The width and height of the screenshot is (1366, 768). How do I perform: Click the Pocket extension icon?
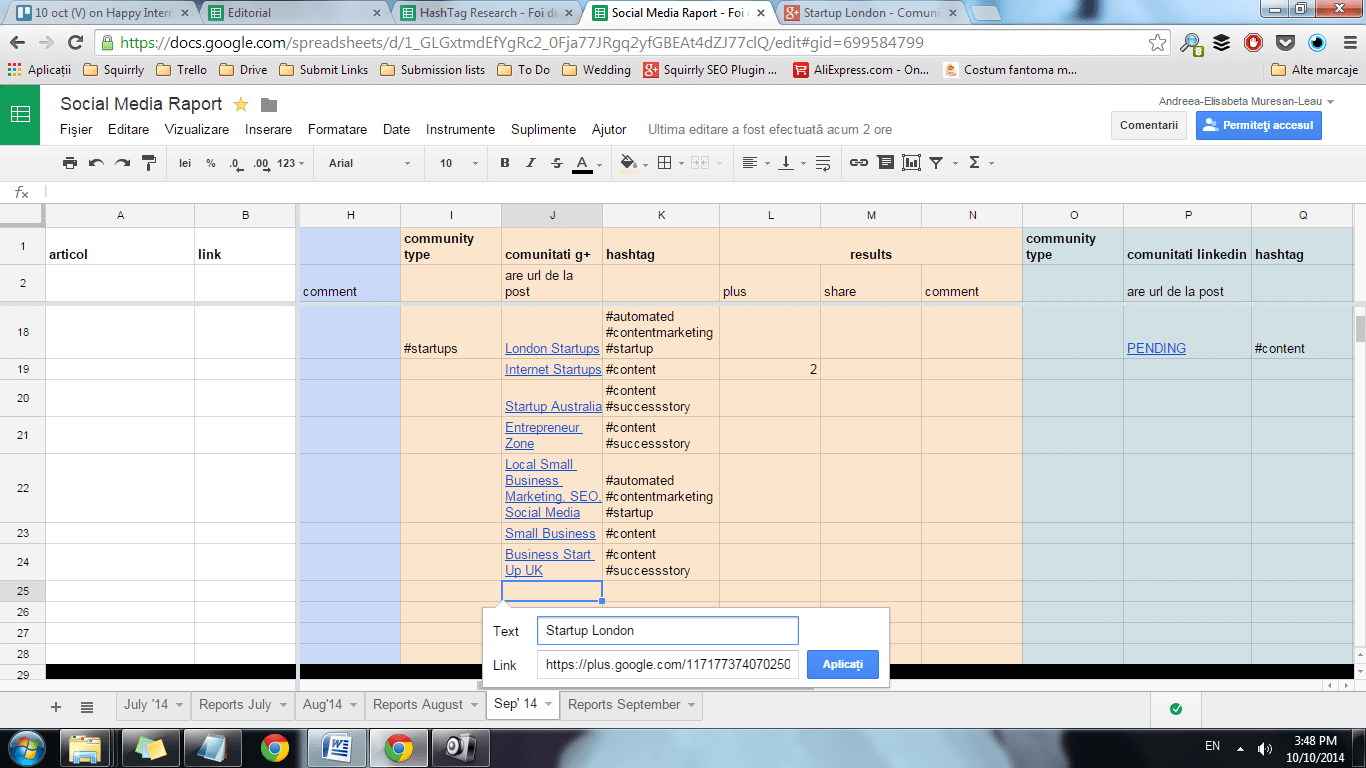[1285, 43]
